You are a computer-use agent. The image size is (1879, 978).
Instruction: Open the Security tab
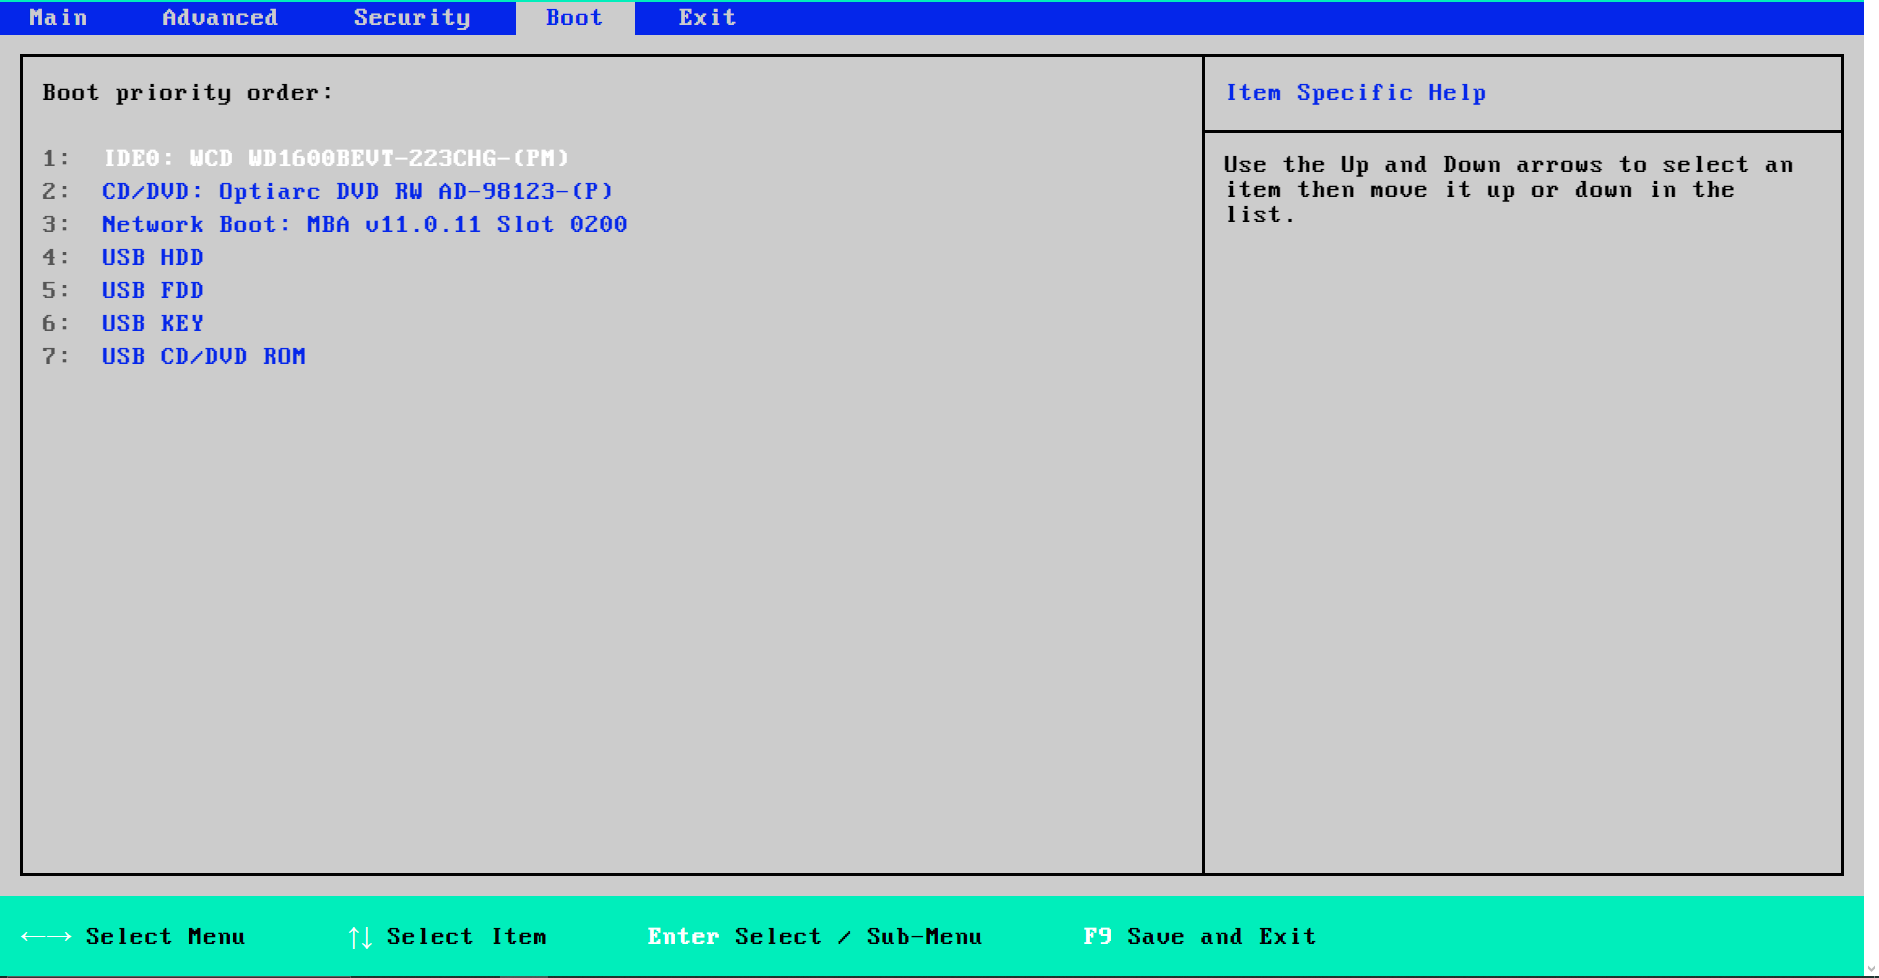(x=412, y=18)
